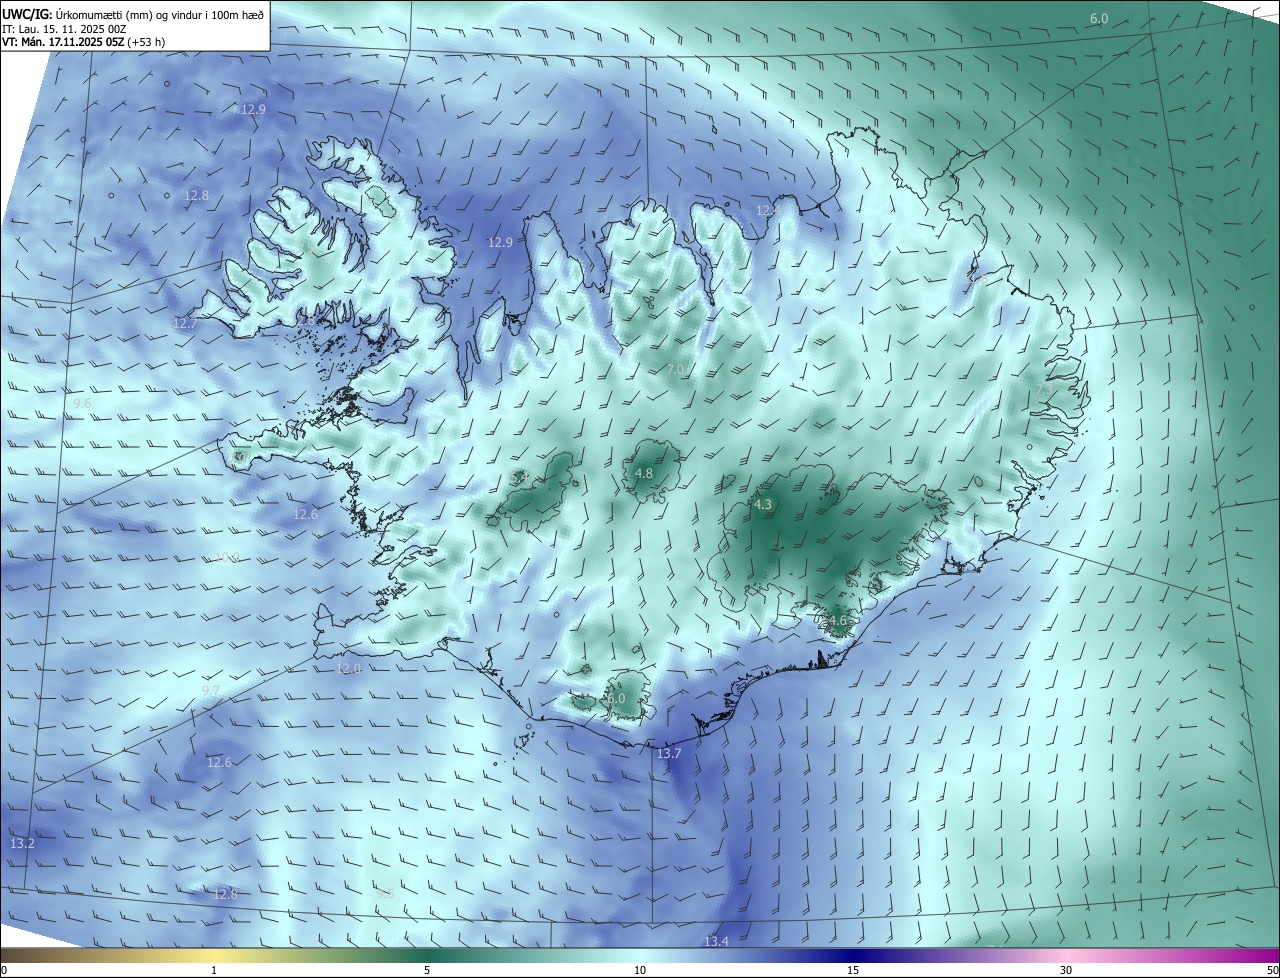The width and height of the screenshot is (1280, 978).
Task: Click the 10 tick on the colour scale
Action: [x=640, y=970]
